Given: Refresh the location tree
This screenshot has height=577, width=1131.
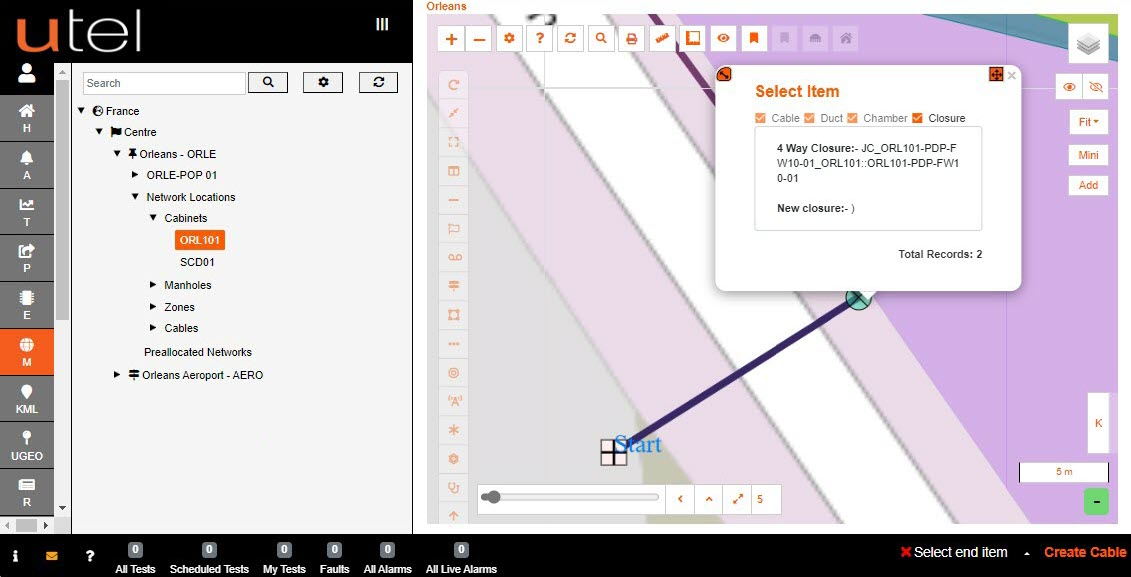Looking at the screenshot, I should click(x=379, y=82).
